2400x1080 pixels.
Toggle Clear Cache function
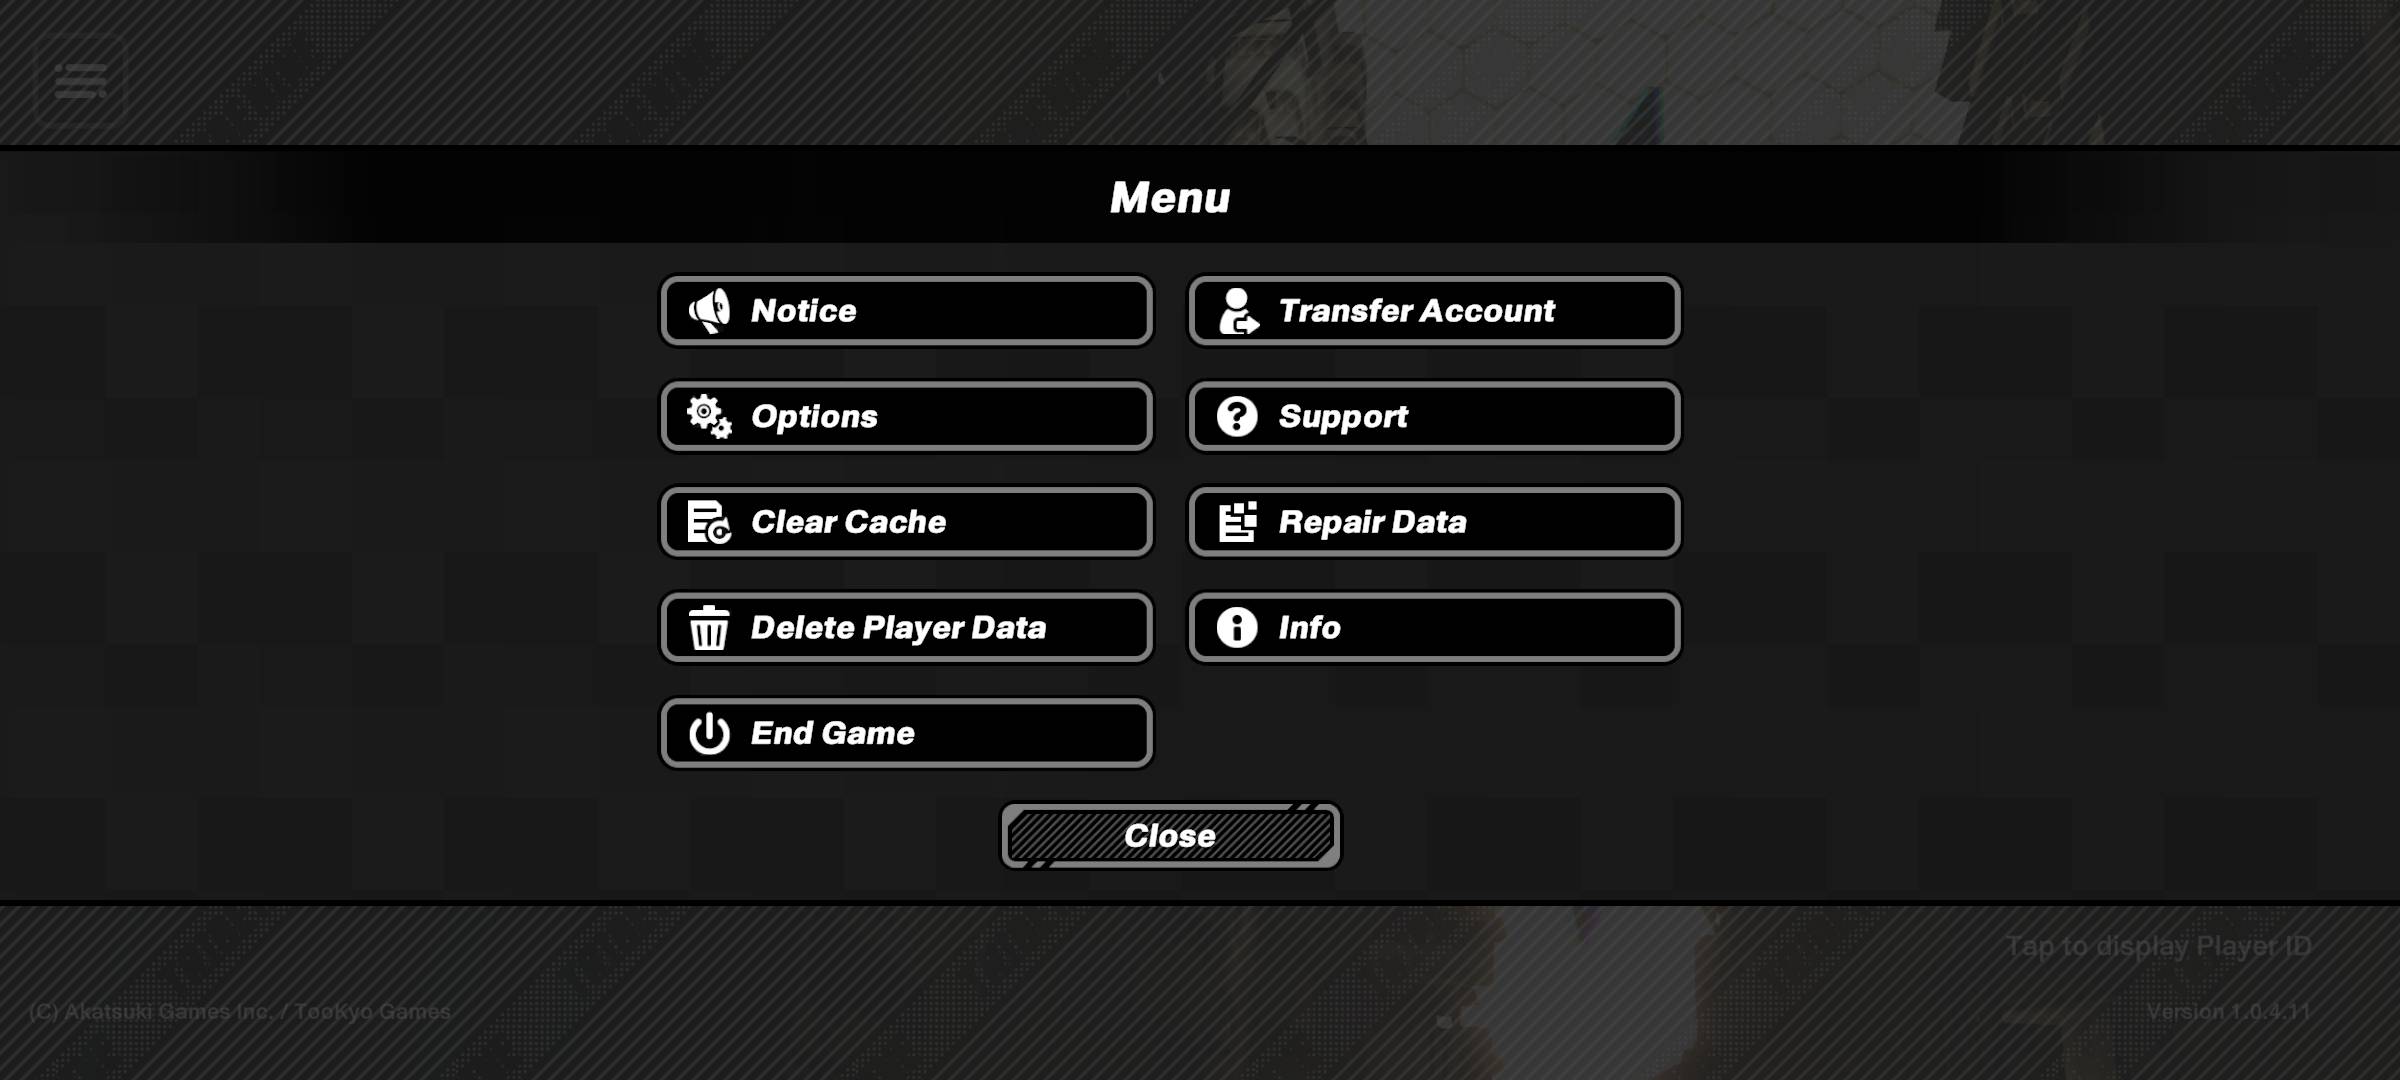[908, 520]
